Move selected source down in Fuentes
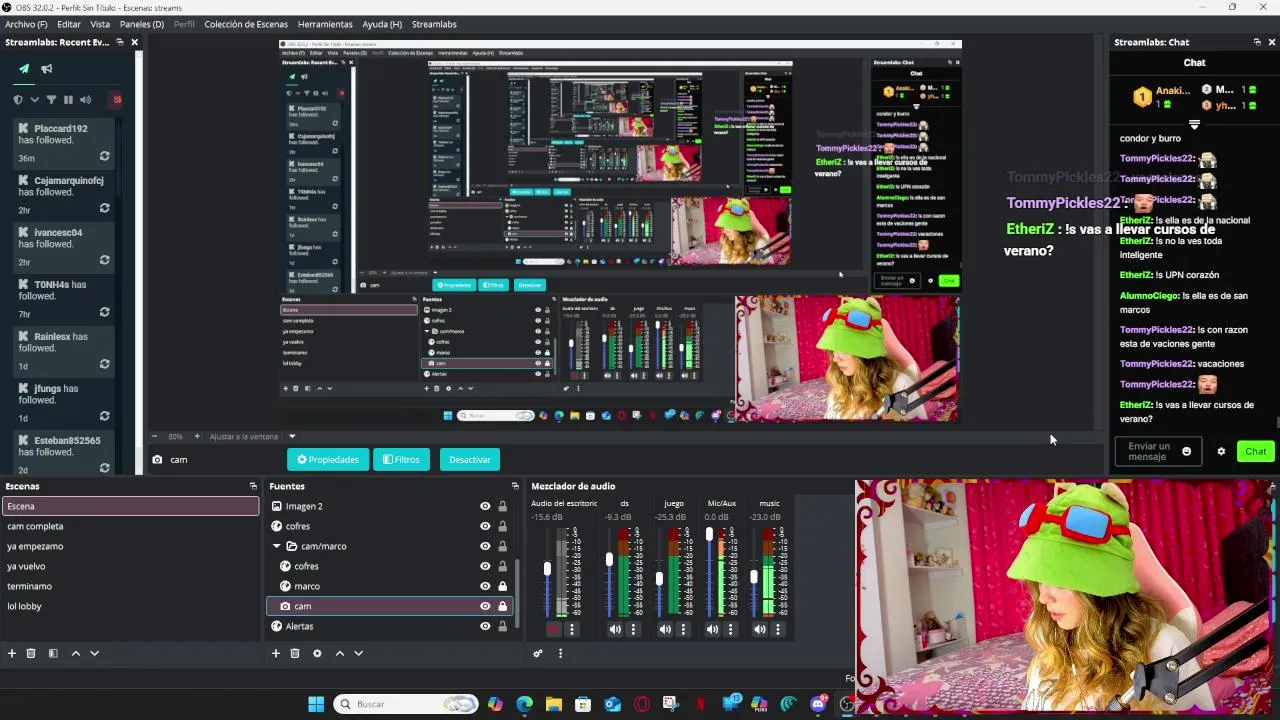The height and width of the screenshot is (720, 1280). (358, 653)
